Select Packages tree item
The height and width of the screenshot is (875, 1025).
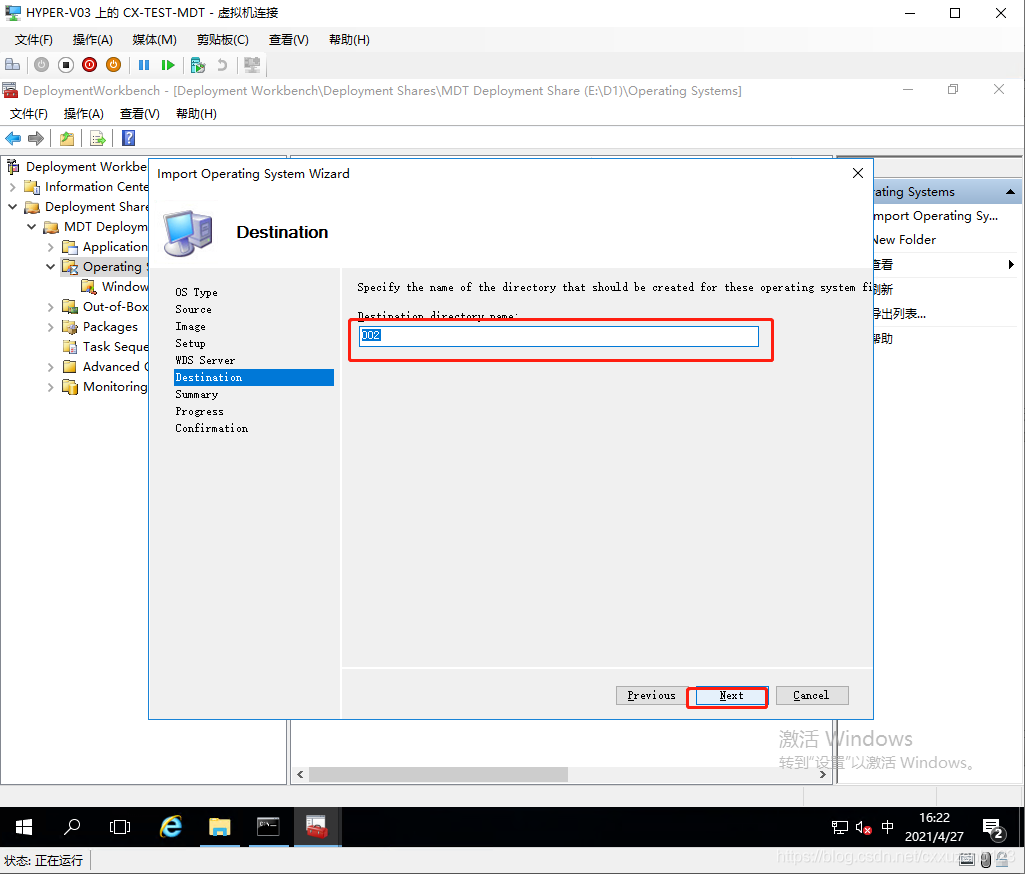(100, 327)
